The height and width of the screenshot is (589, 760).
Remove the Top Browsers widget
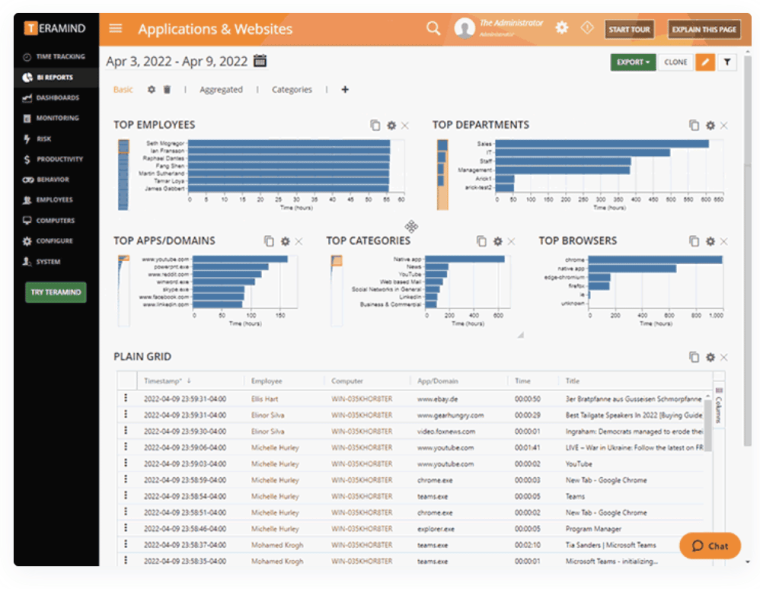point(724,241)
